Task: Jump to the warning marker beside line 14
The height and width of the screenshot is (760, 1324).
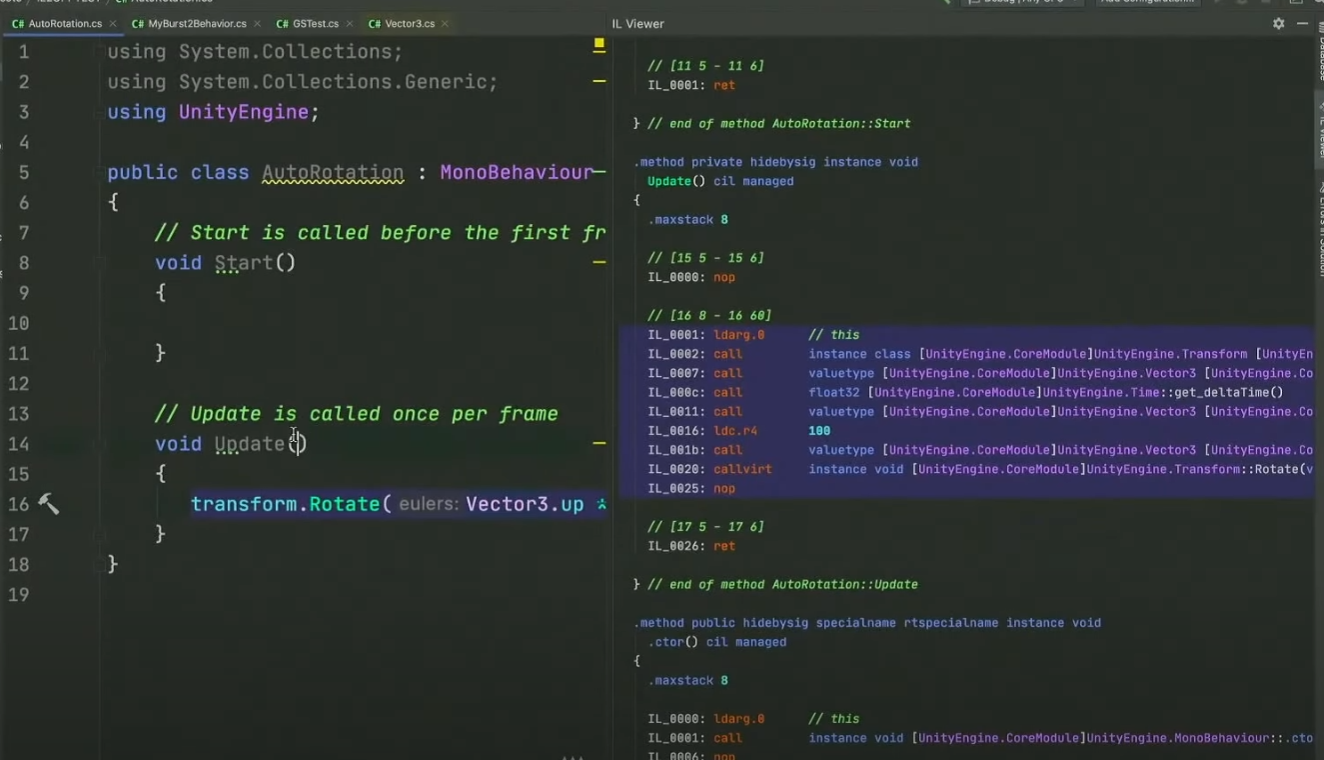Action: [x=599, y=442]
